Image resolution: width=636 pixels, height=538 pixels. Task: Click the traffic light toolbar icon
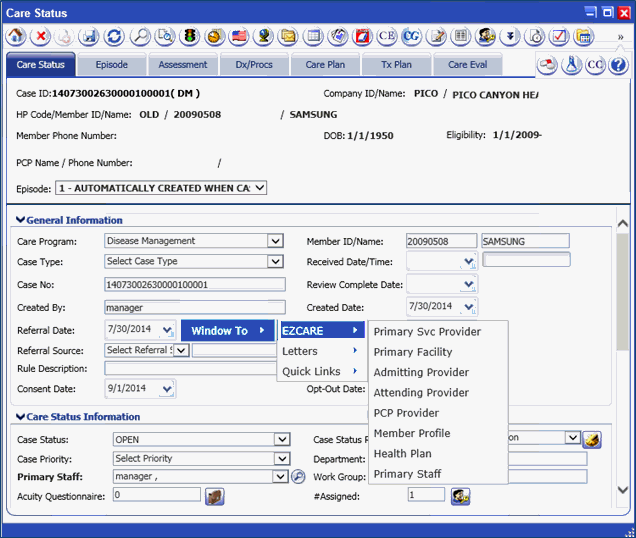tap(189, 37)
